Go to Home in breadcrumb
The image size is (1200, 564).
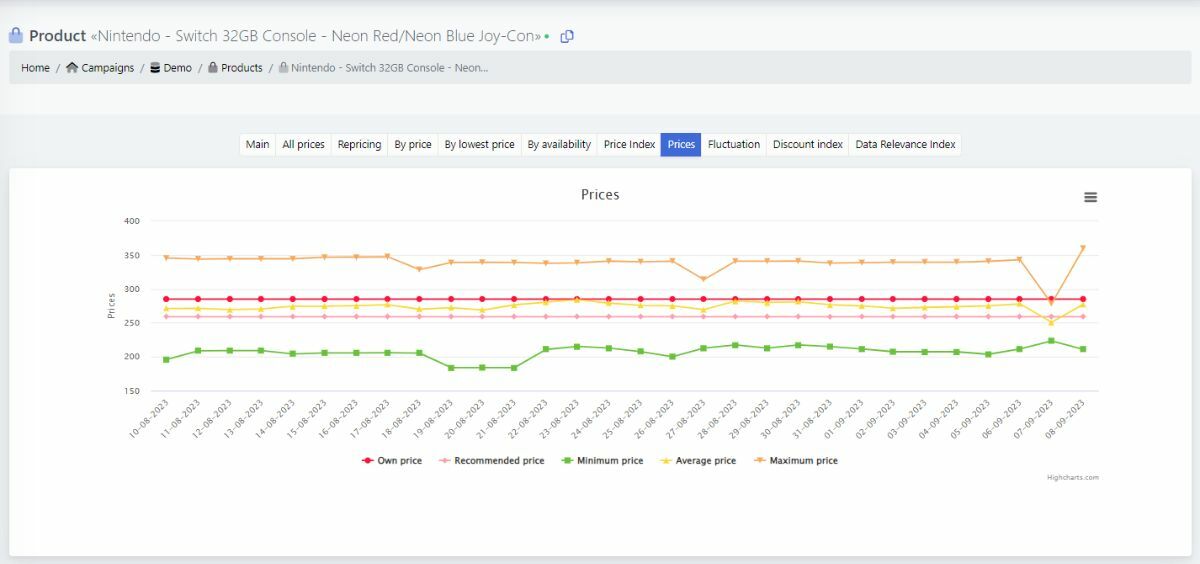[x=35, y=68]
